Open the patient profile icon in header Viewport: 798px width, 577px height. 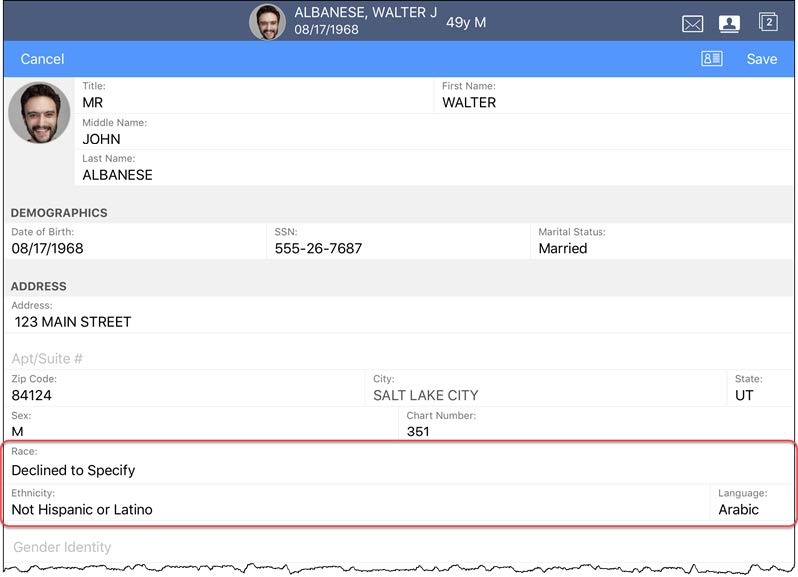click(x=729, y=23)
